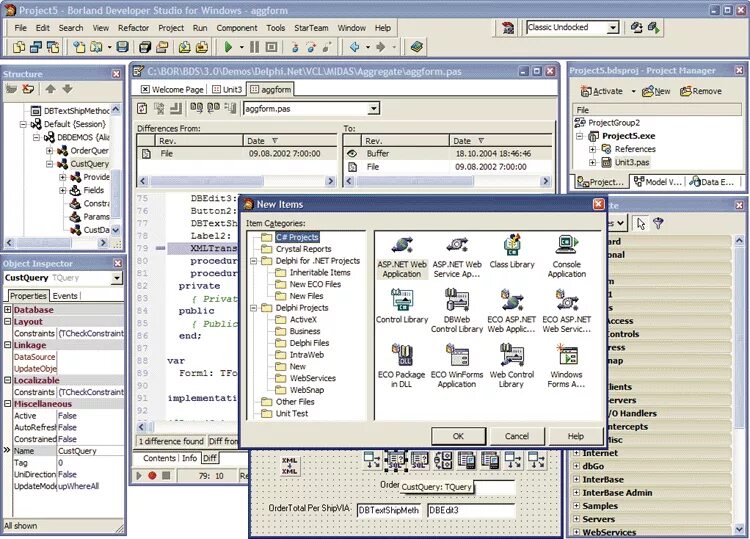Click the DBEdit3 field on form

click(471, 510)
